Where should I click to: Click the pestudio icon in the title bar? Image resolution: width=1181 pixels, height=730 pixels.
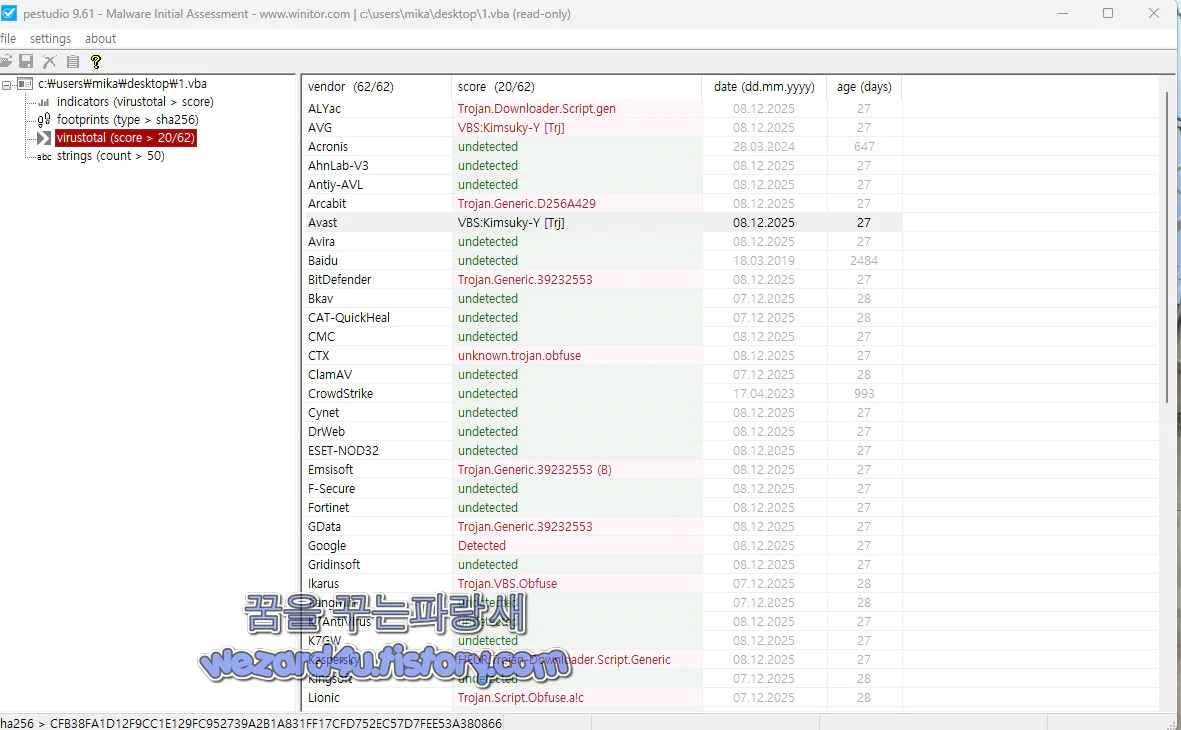pos(11,14)
